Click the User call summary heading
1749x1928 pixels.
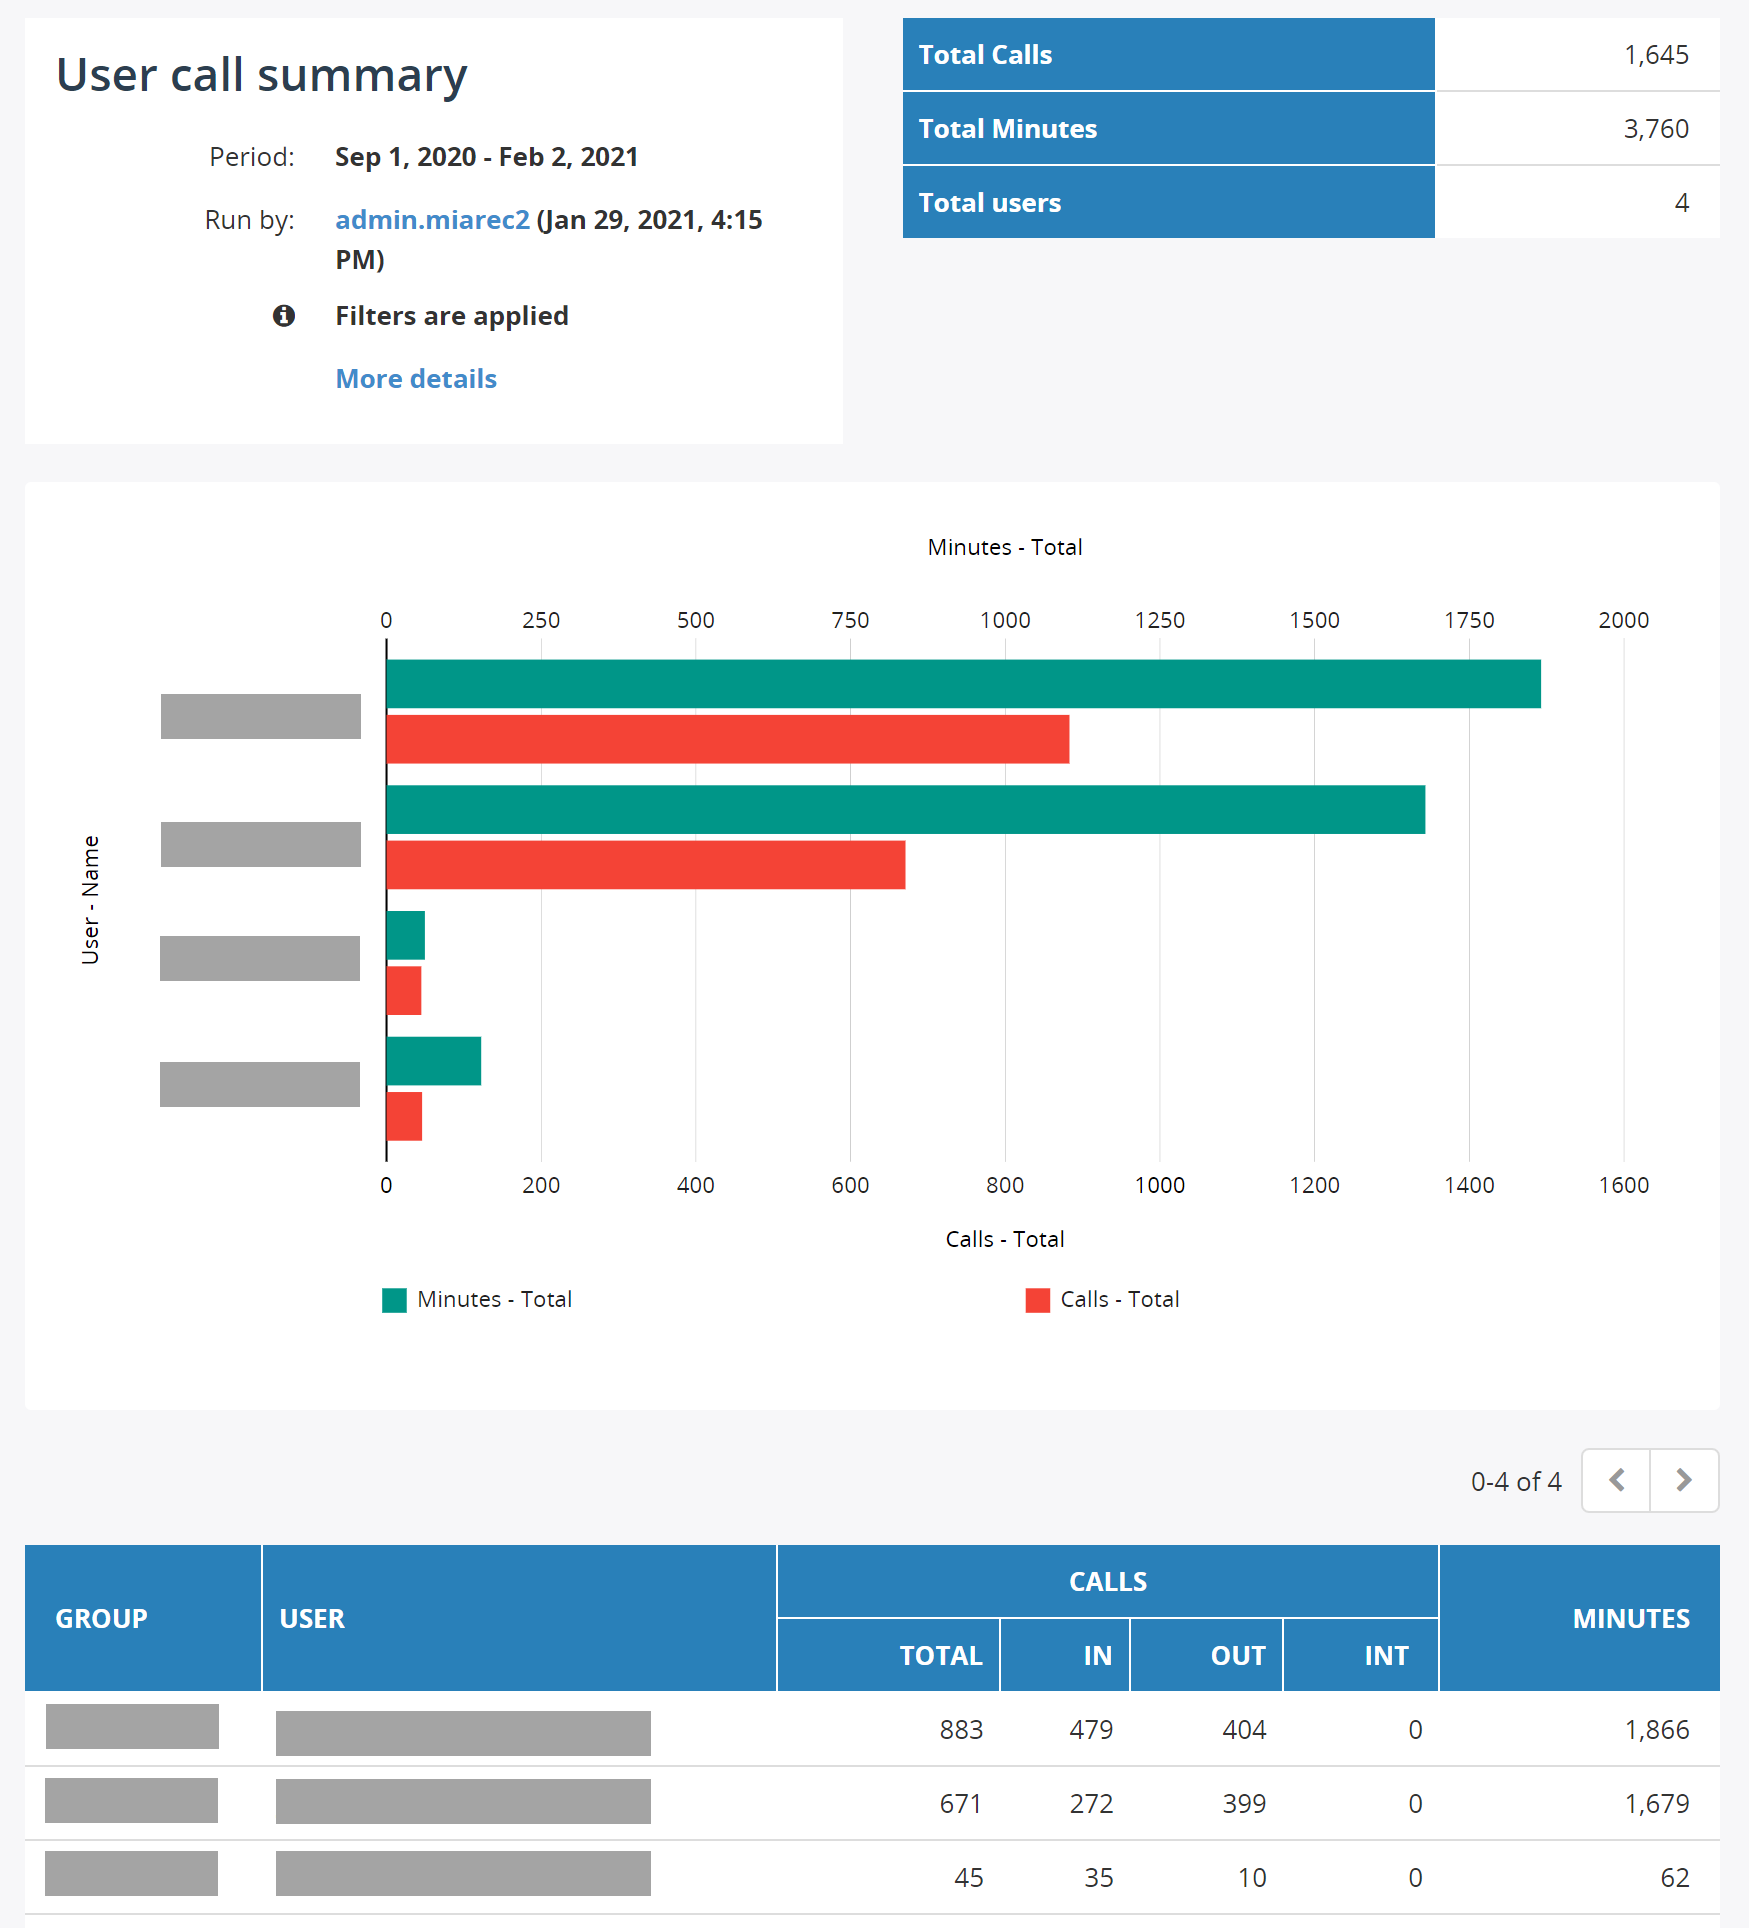[262, 76]
